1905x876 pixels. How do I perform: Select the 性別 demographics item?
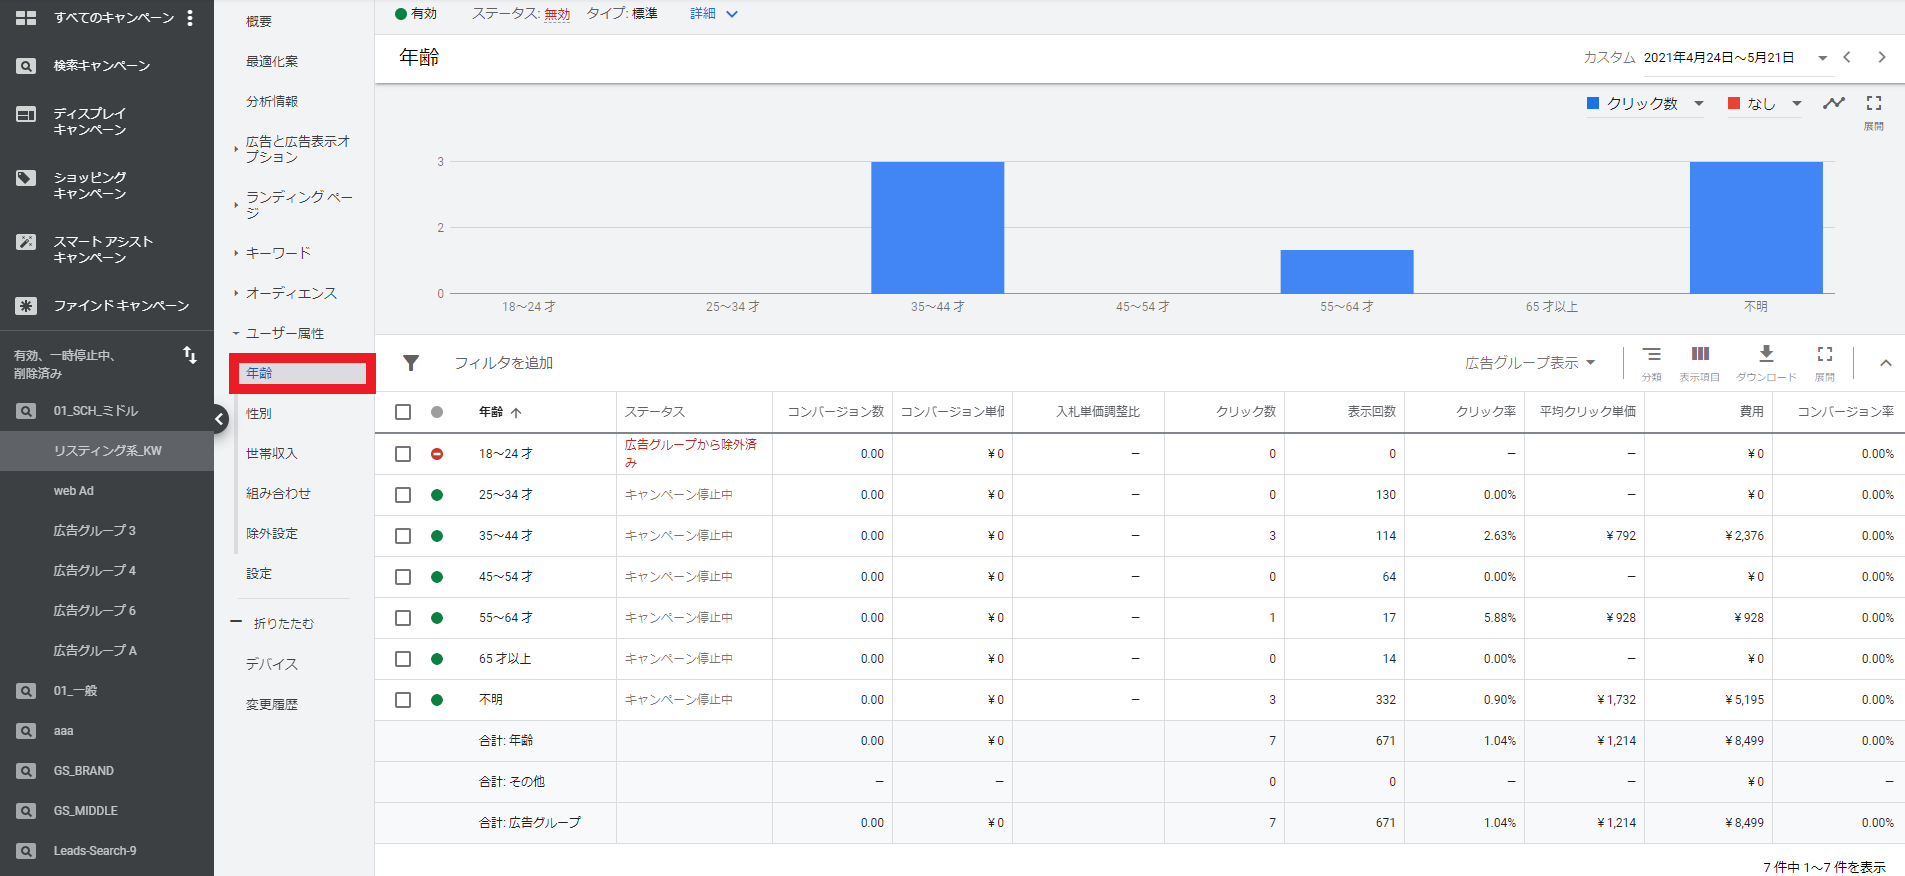click(259, 413)
